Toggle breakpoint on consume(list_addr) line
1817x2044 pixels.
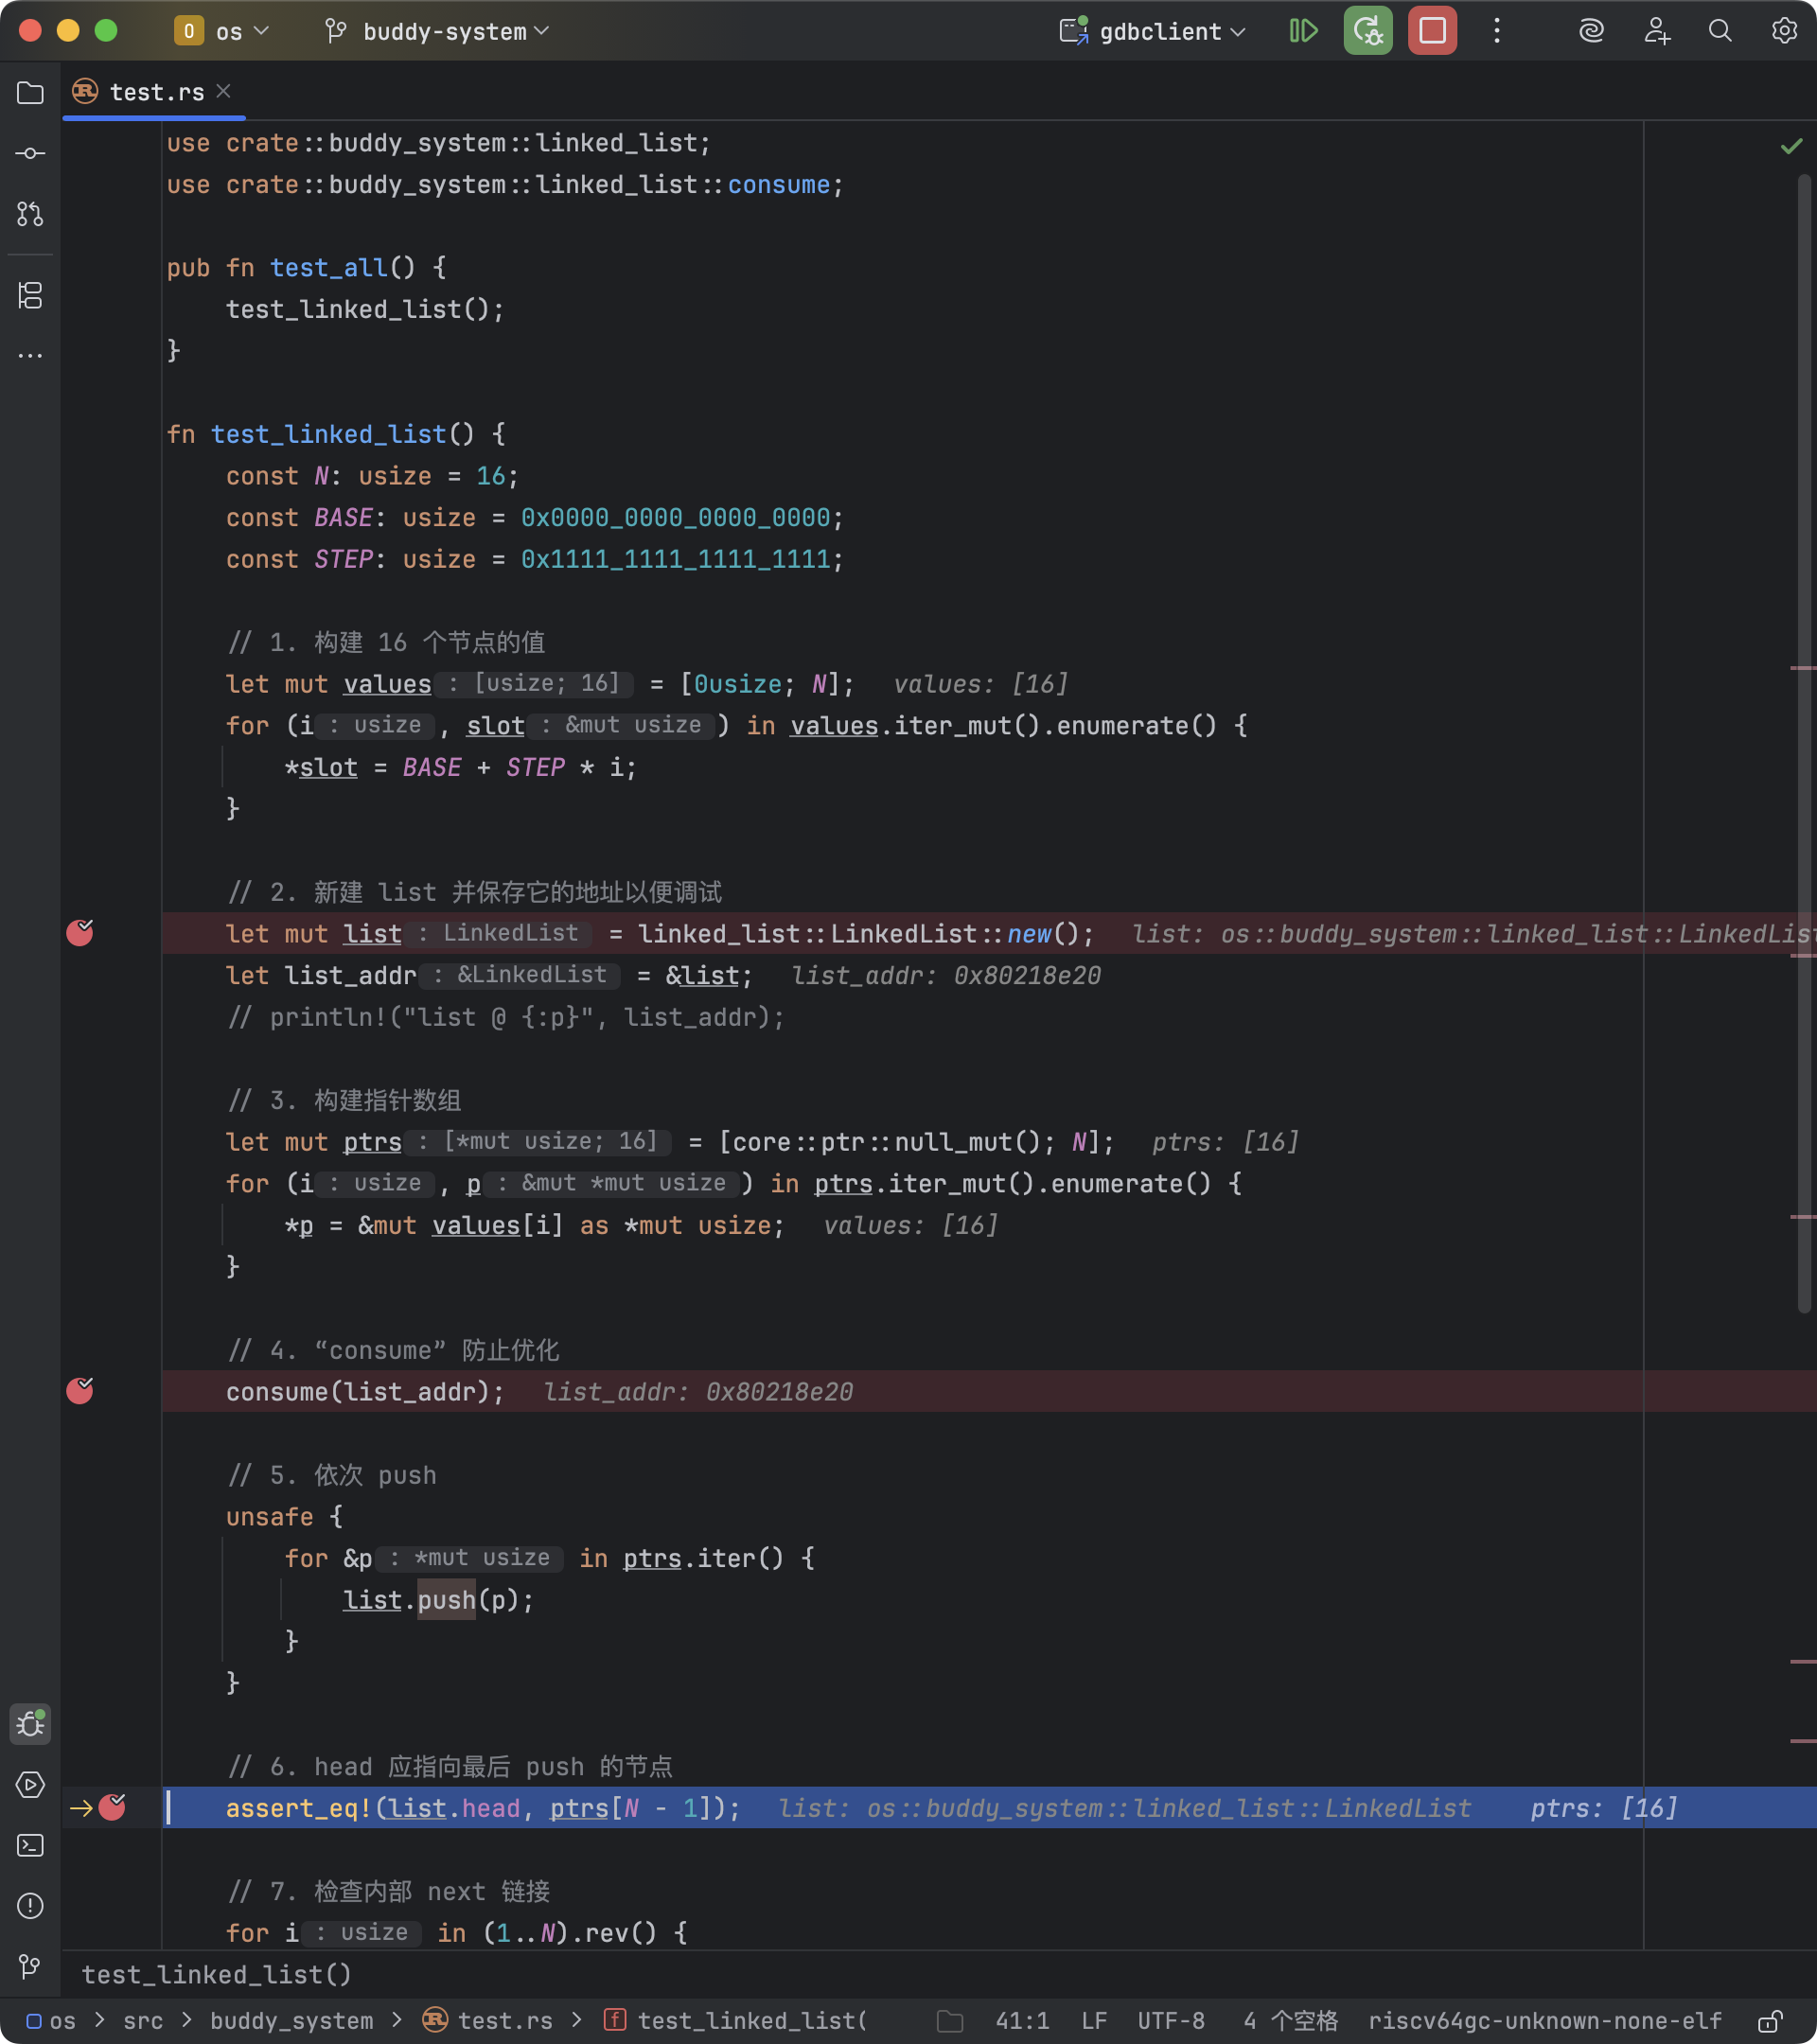tap(80, 1391)
